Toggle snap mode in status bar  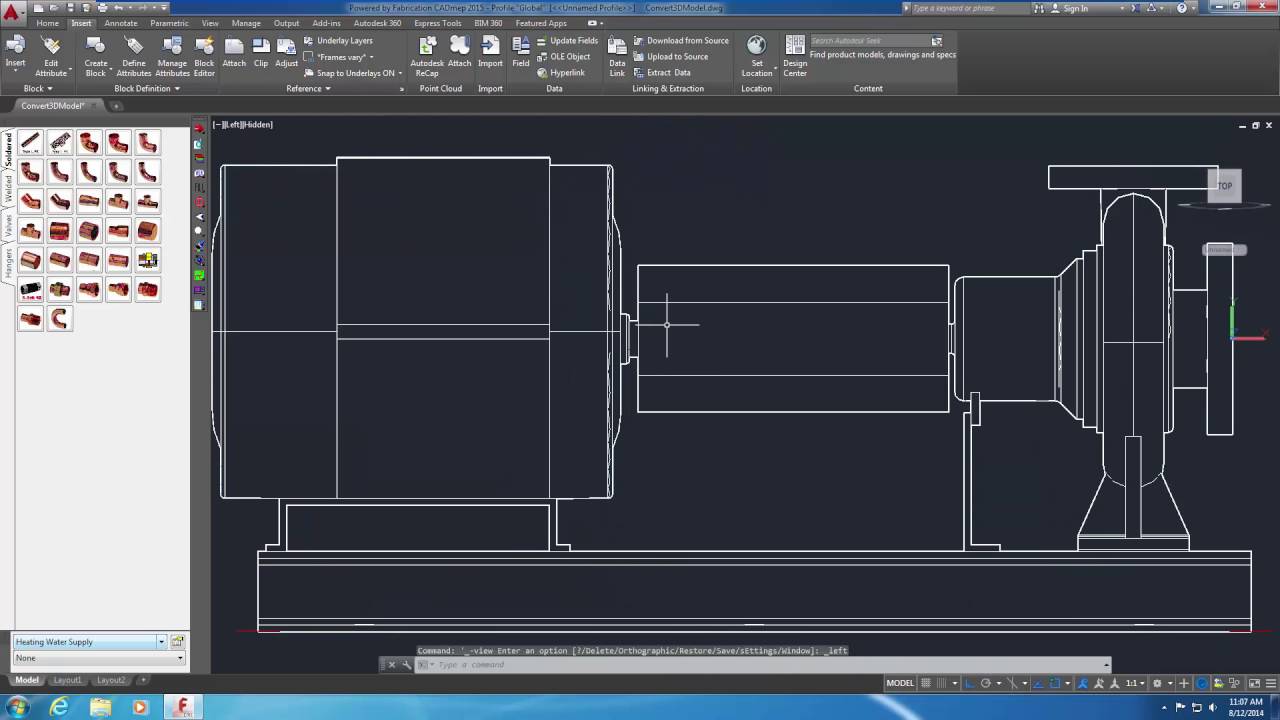click(941, 683)
